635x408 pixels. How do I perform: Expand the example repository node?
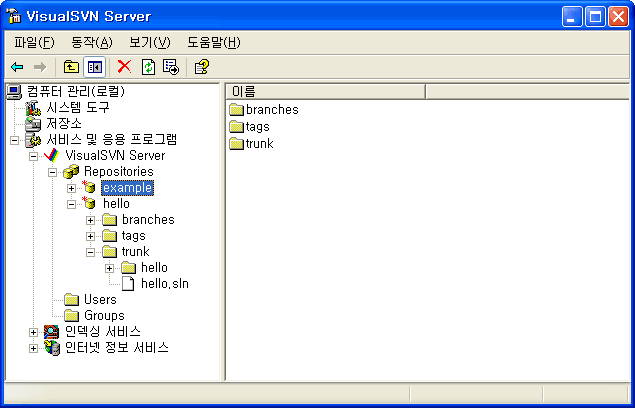point(72,188)
